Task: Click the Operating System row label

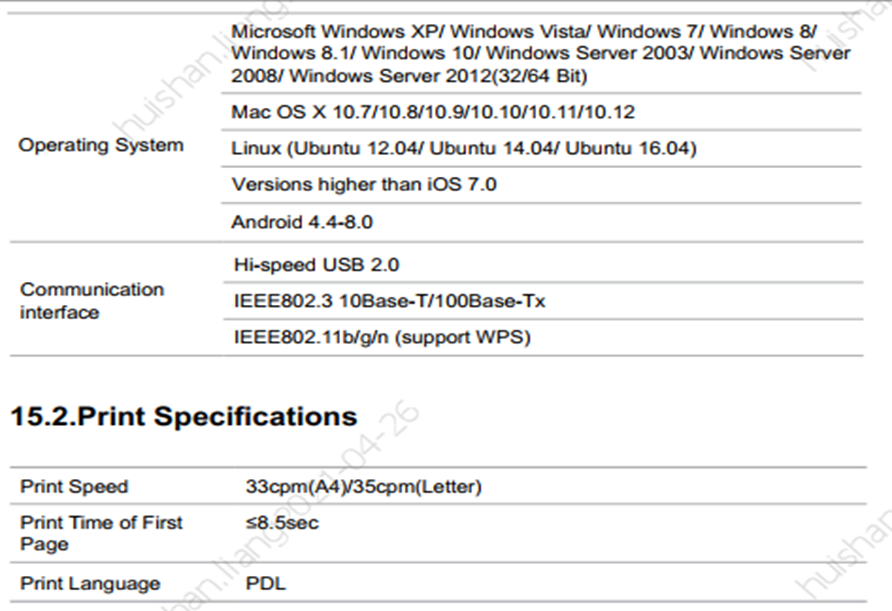Action: [x=101, y=145]
